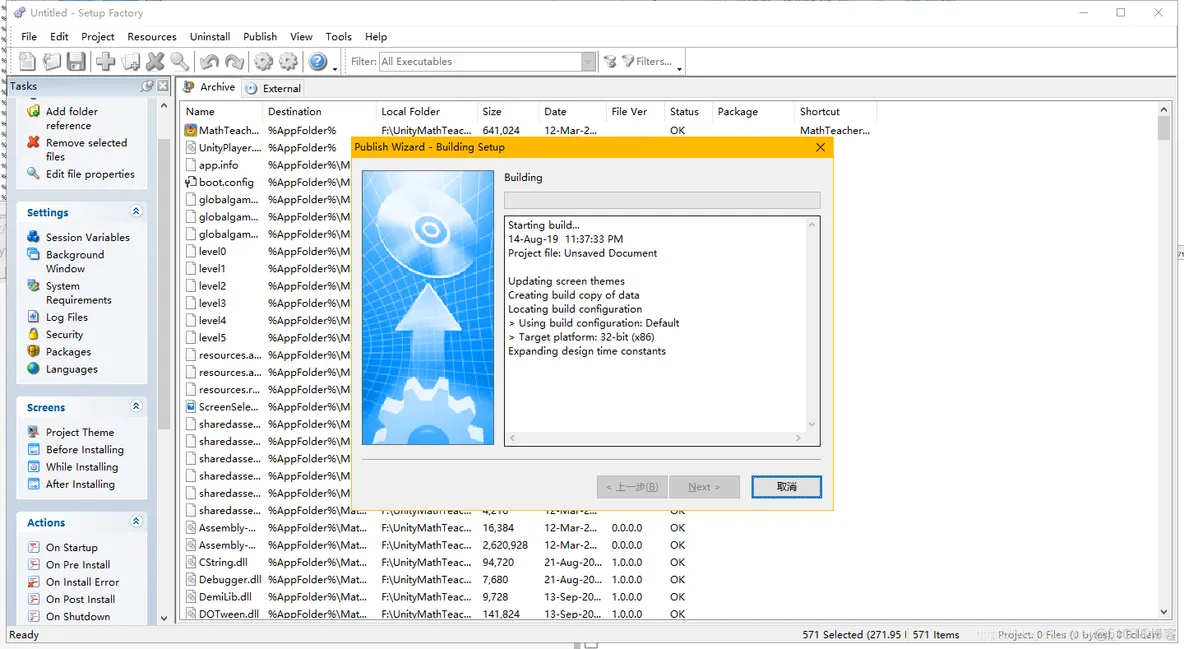Click the Next > button in wizard
Image resolution: width=1184 pixels, height=649 pixels.
click(703, 487)
